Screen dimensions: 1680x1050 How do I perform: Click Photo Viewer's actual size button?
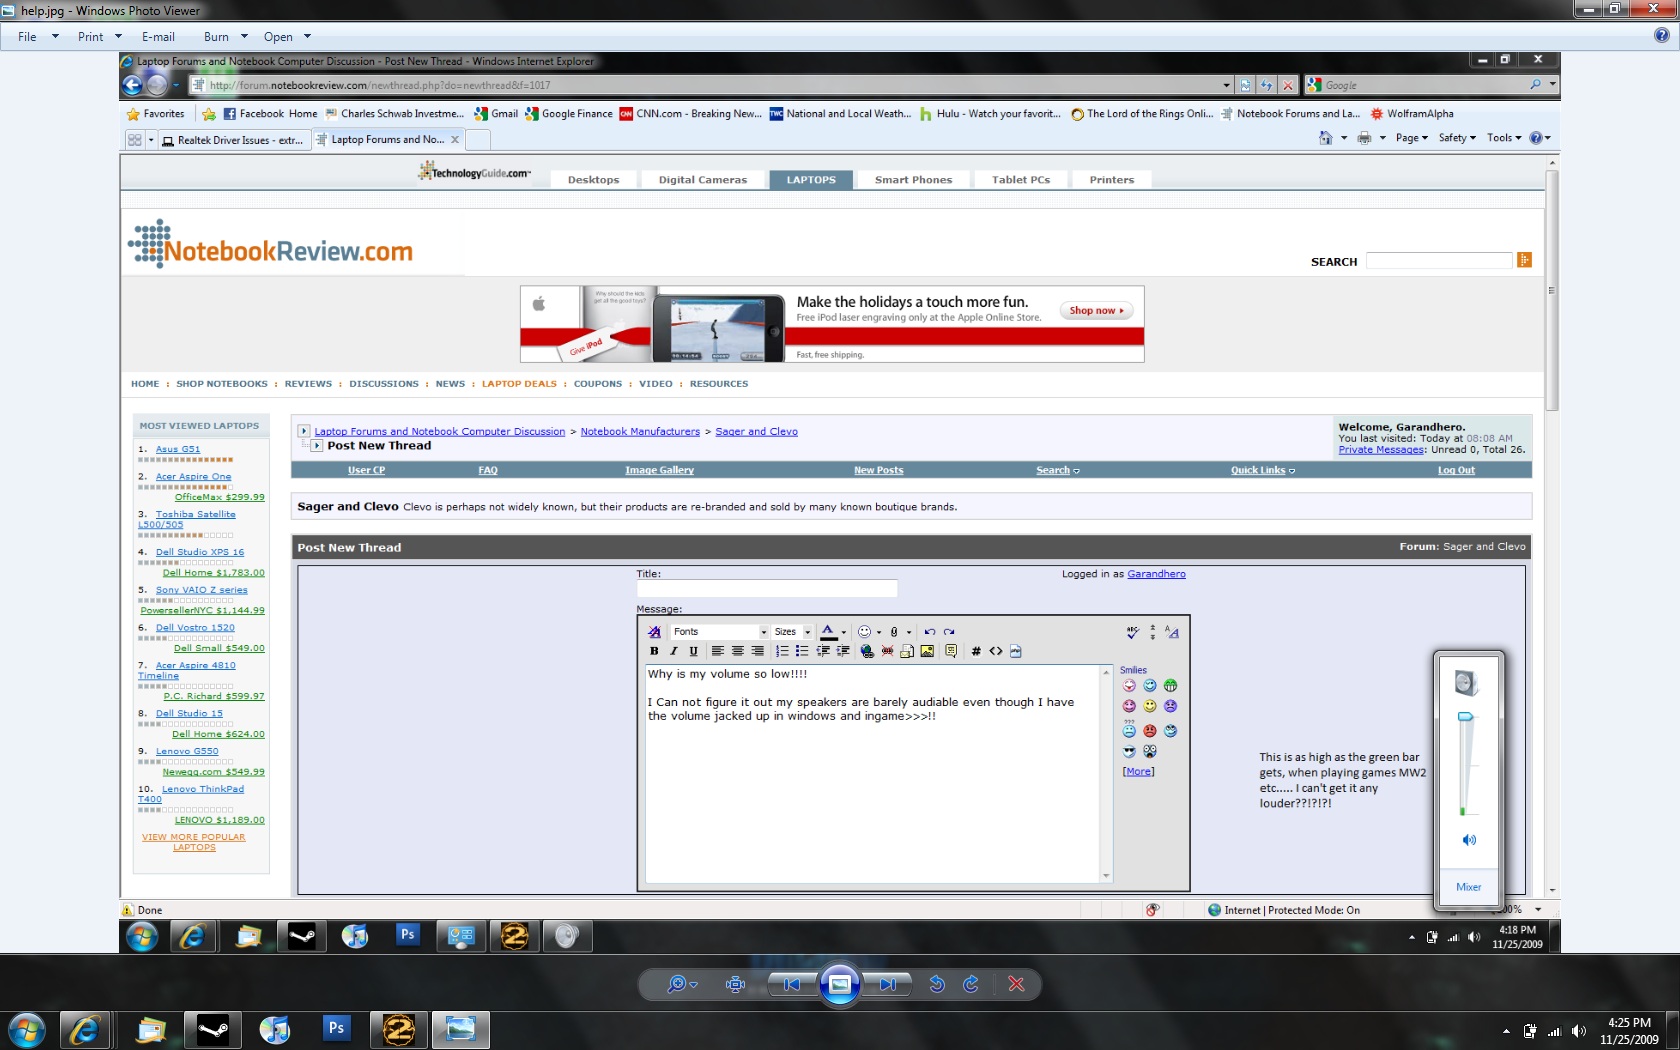pos(735,984)
